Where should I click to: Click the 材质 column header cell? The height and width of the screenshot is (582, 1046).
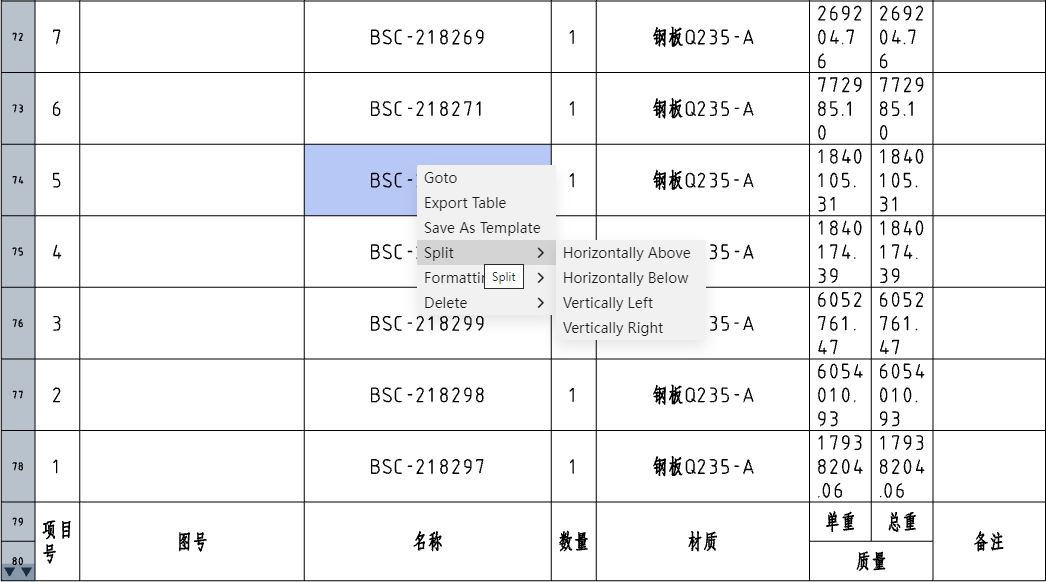702,542
